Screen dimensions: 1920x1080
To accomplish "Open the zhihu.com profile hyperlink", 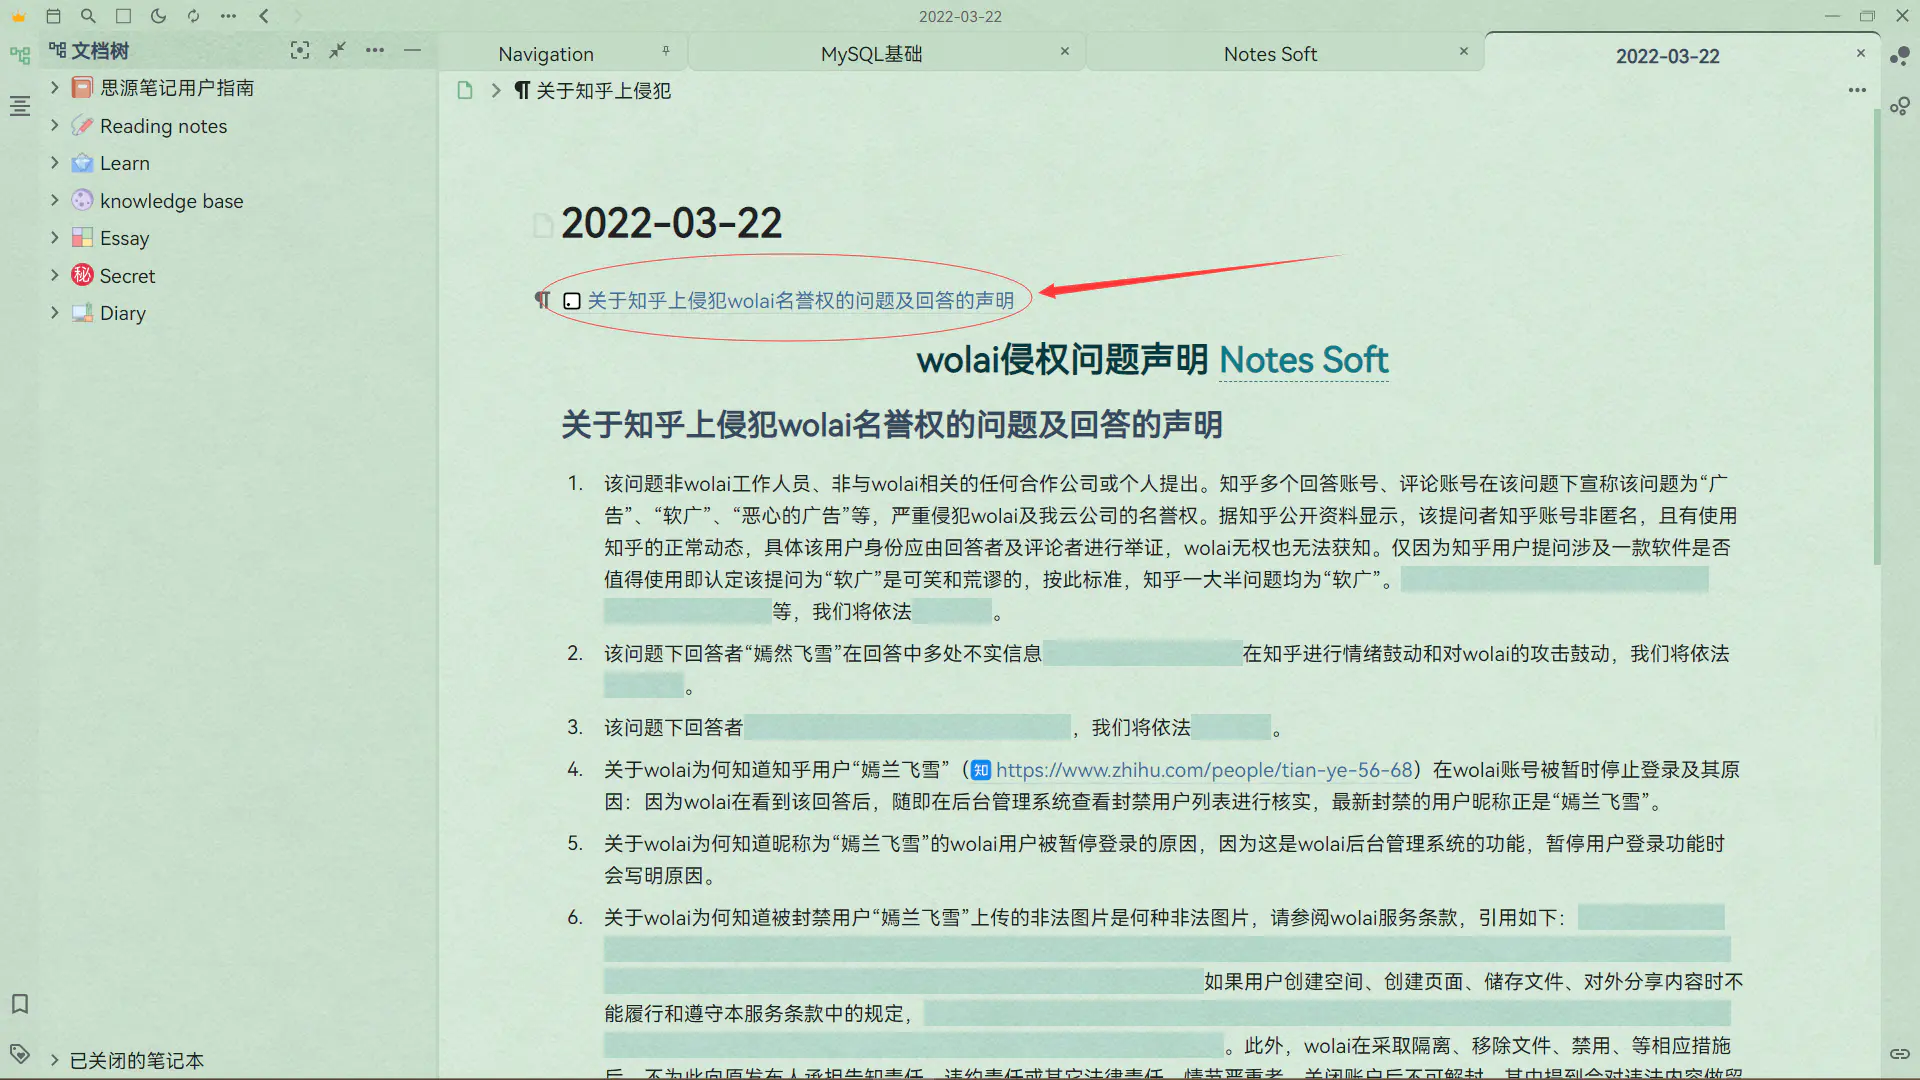I will [1203, 770].
